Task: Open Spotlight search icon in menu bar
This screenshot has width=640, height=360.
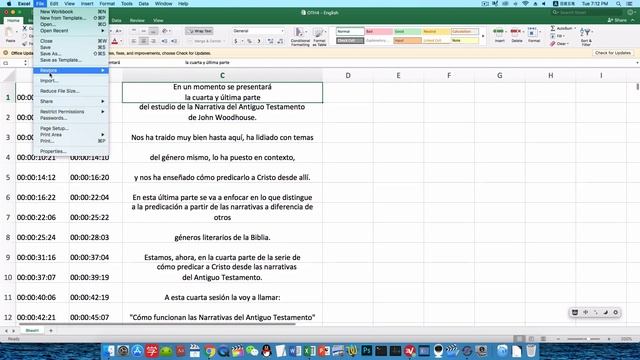Action: (x=618, y=4)
